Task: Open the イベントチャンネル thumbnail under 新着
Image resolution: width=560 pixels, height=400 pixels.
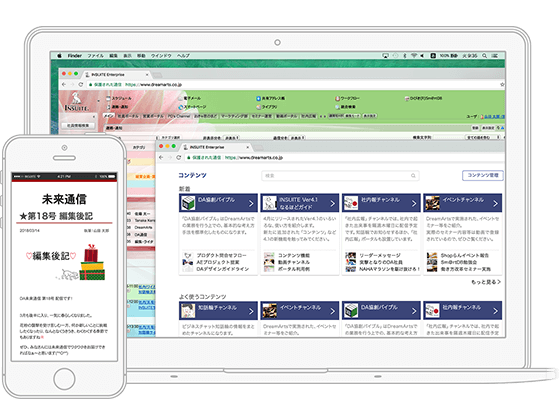Action: [432, 203]
